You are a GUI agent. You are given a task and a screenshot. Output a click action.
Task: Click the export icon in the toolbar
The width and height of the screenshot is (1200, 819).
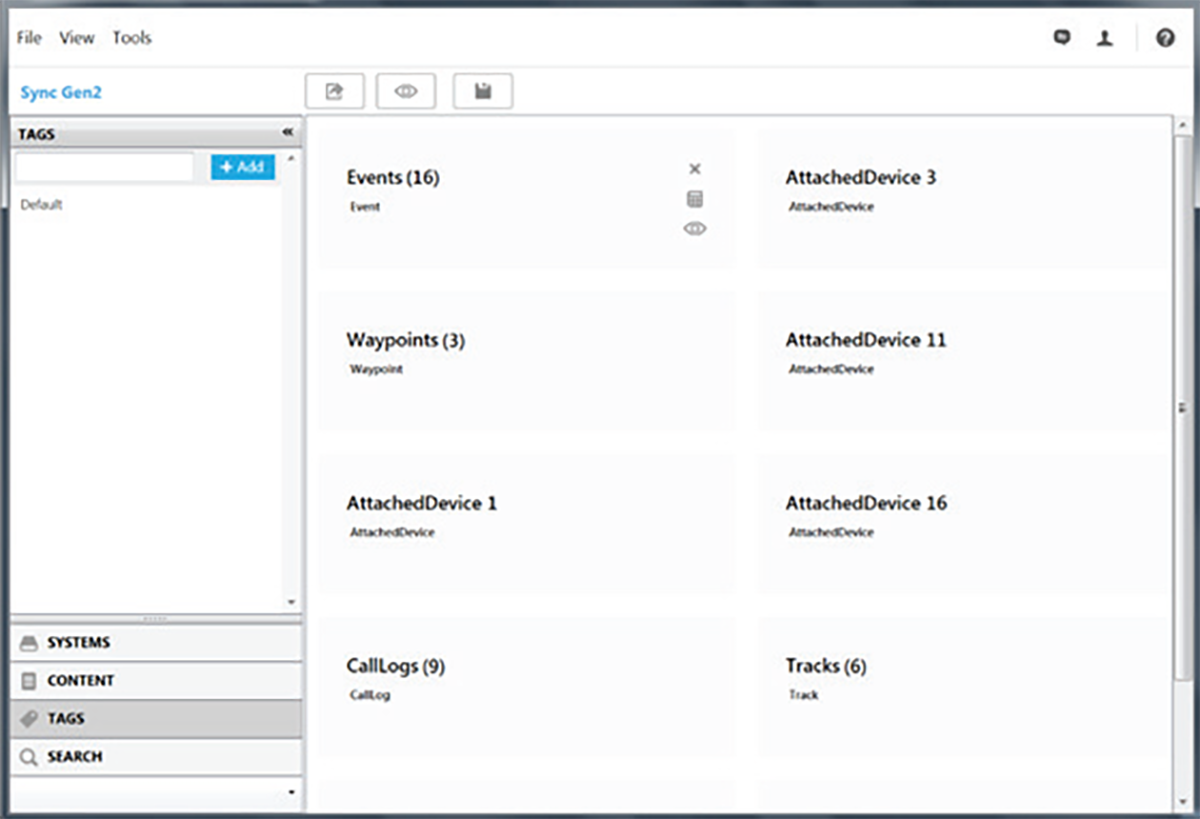click(x=334, y=91)
